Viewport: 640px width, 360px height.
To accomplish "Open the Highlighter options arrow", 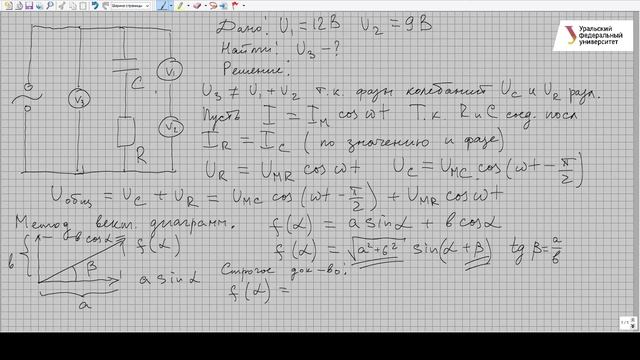I will coord(189,6).
